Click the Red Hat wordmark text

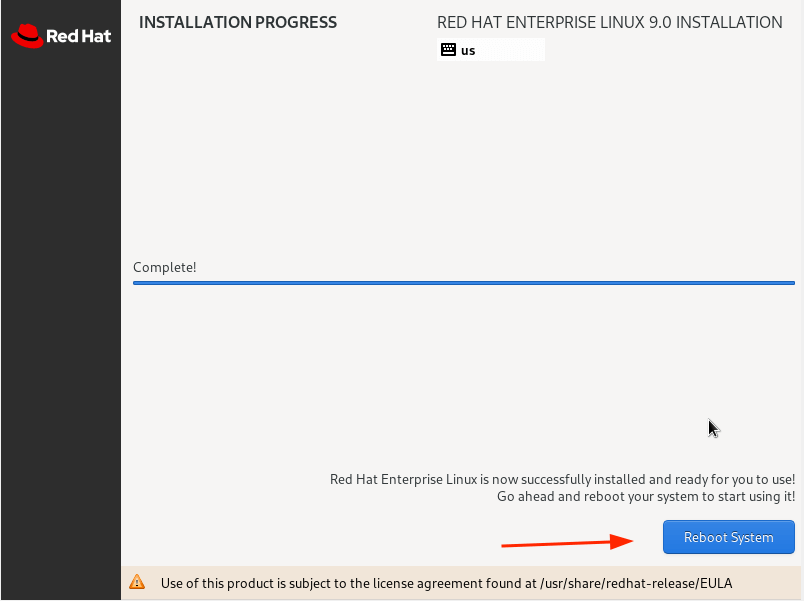tap(78, 37)
